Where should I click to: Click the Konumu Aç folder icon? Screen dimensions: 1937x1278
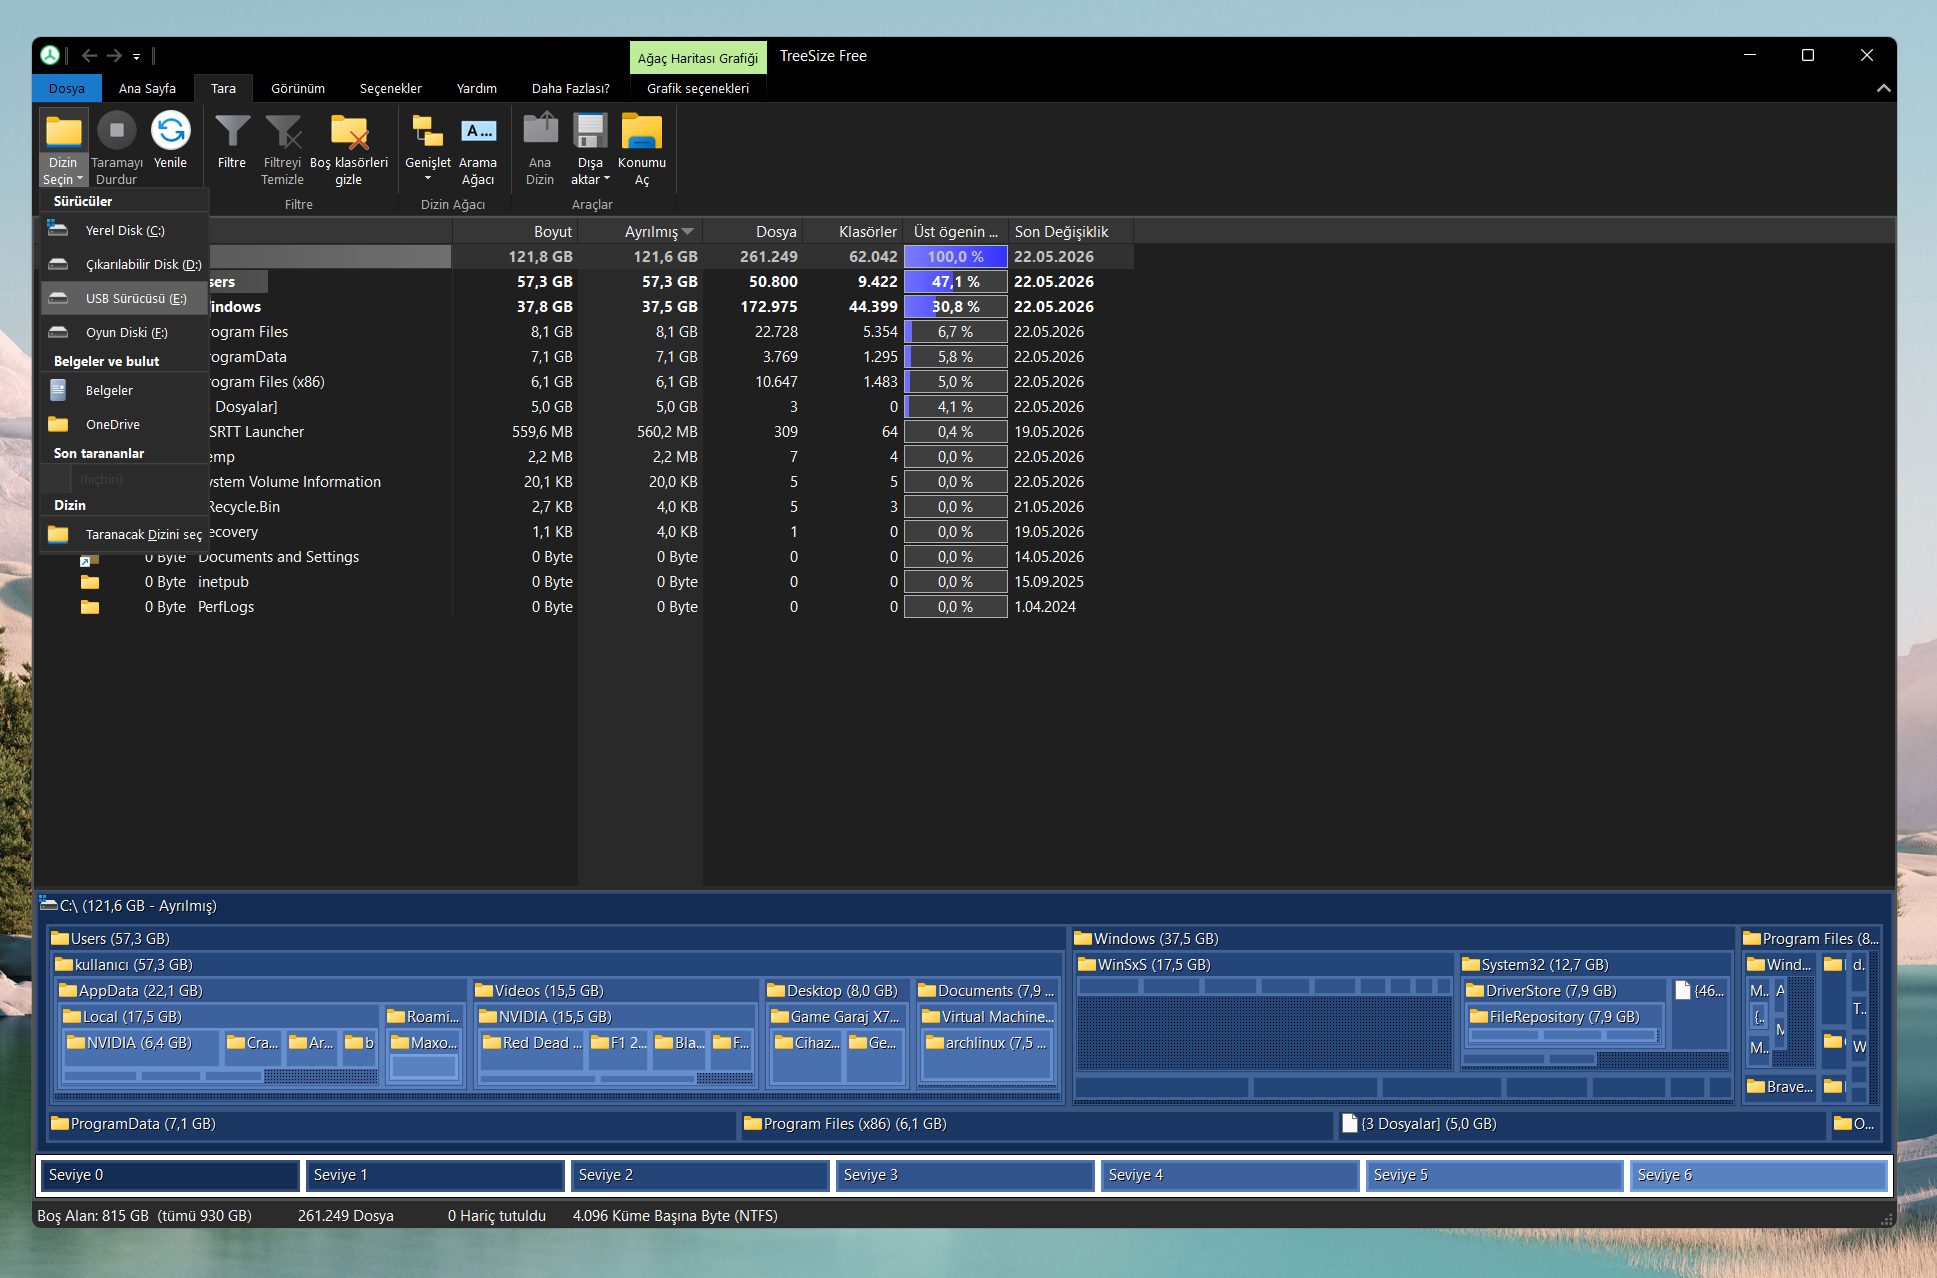[642, 130]
